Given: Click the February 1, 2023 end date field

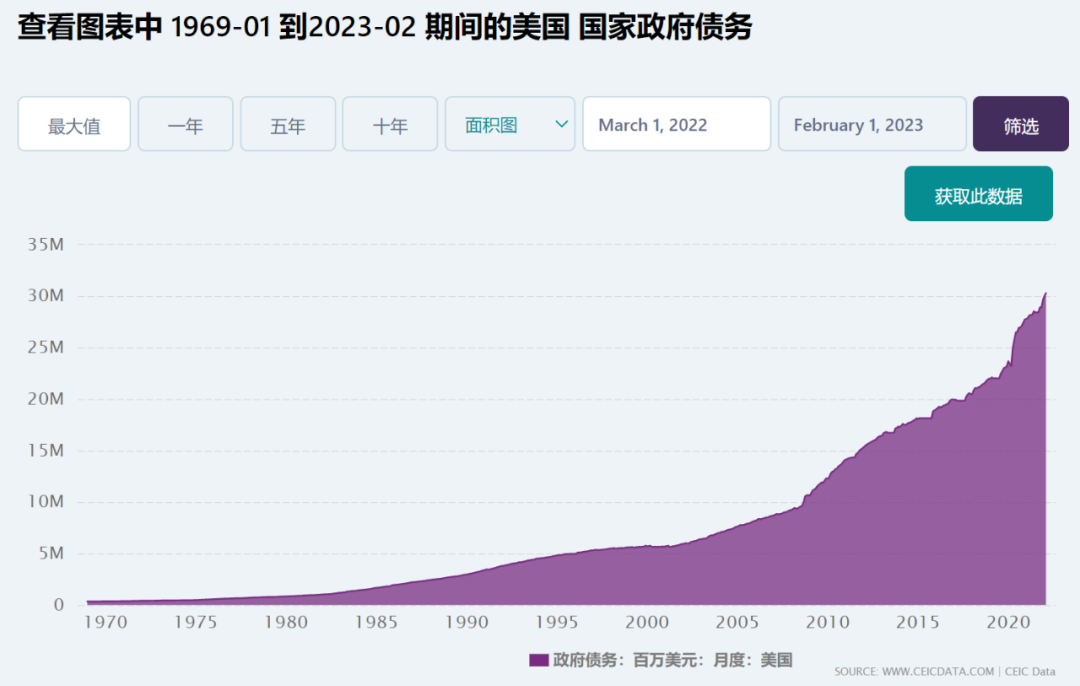Looking at the screenshot, I should (x=871, y=124).
